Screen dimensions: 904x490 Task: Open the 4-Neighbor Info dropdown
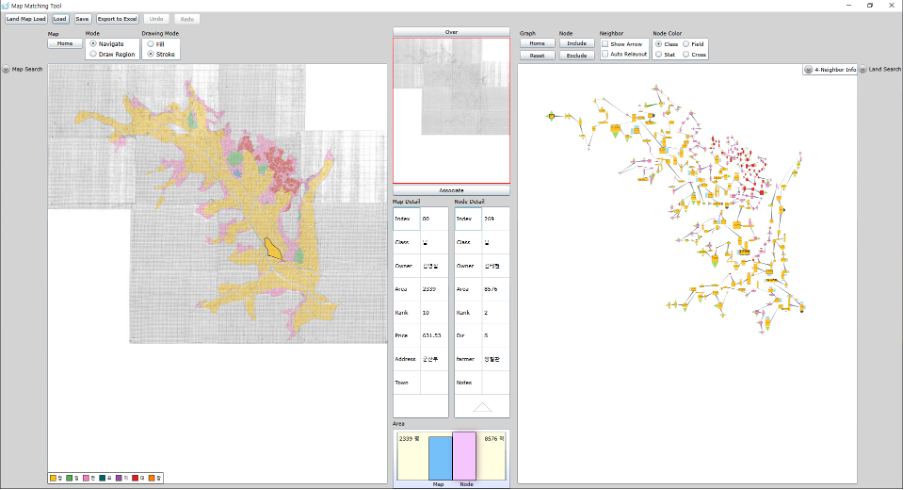coord(808,69)
